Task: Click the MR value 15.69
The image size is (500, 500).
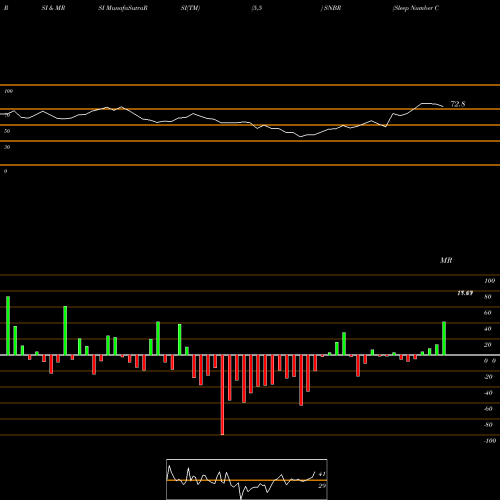Action: pyautogui.click(x=465, y=293)
